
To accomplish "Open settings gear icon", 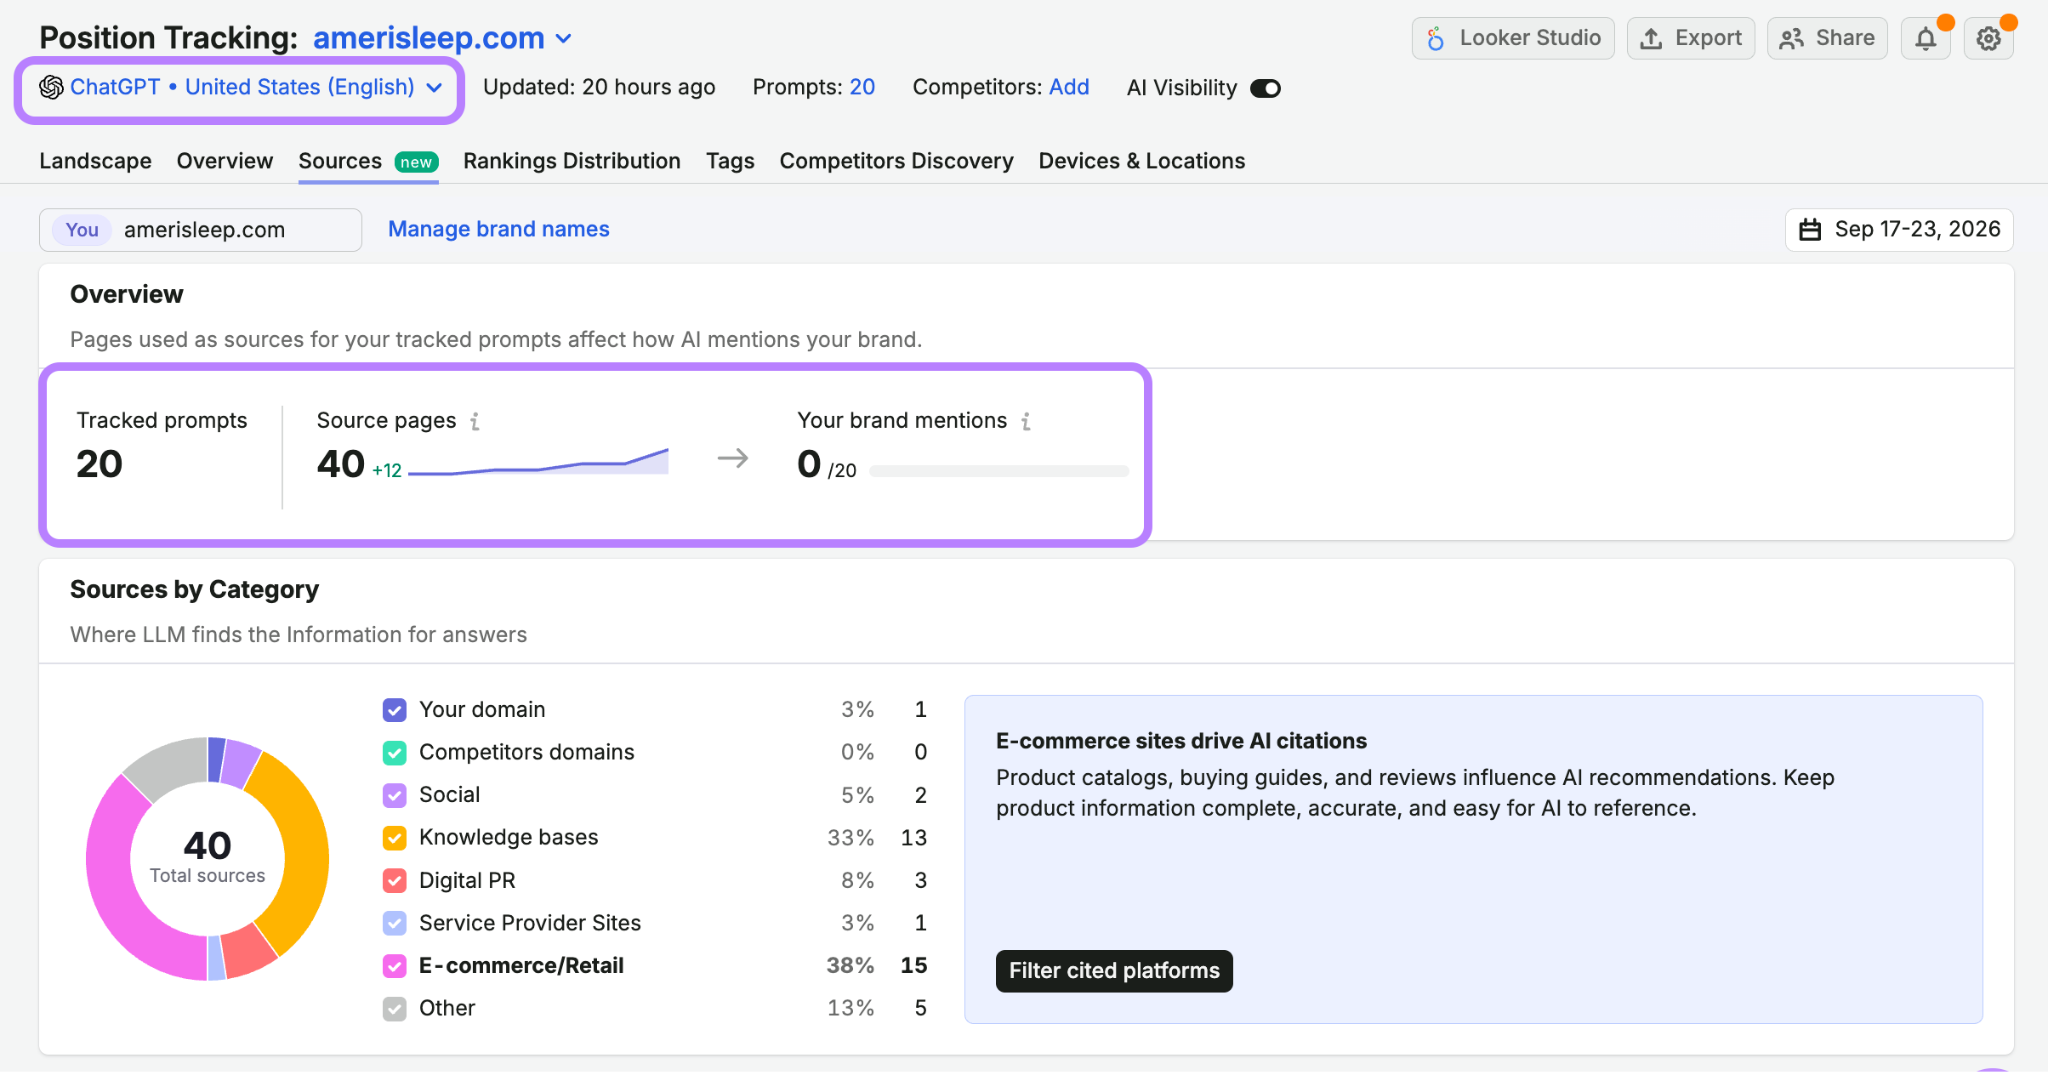I will point(1988,38).
